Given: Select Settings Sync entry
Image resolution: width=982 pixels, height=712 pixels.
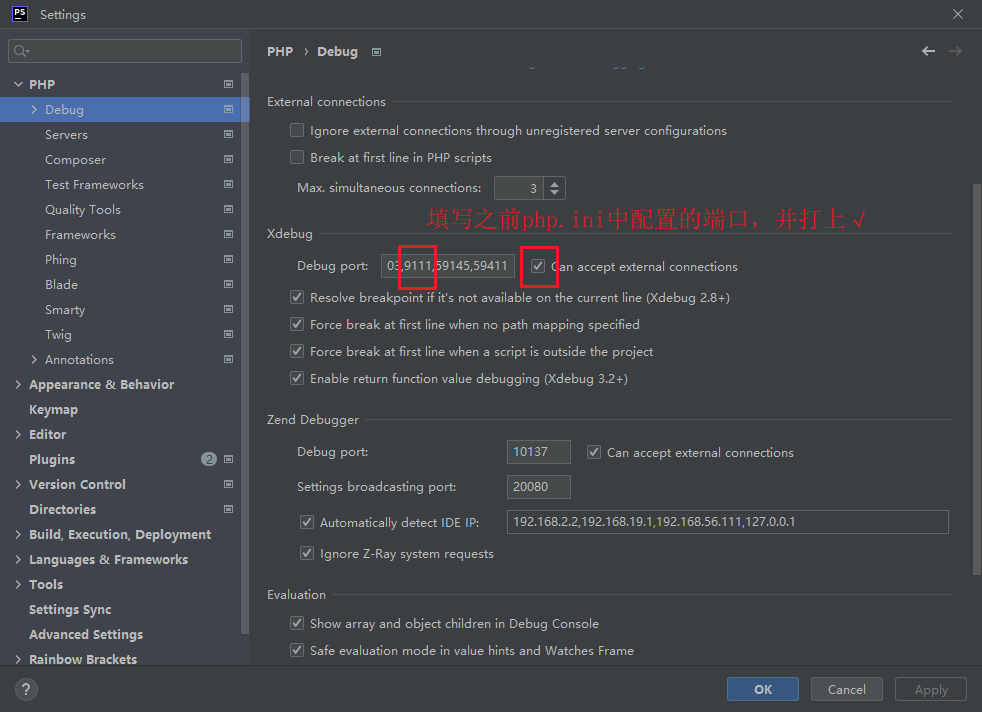Looking at the screenshot, I should click(x=70, y=610).
